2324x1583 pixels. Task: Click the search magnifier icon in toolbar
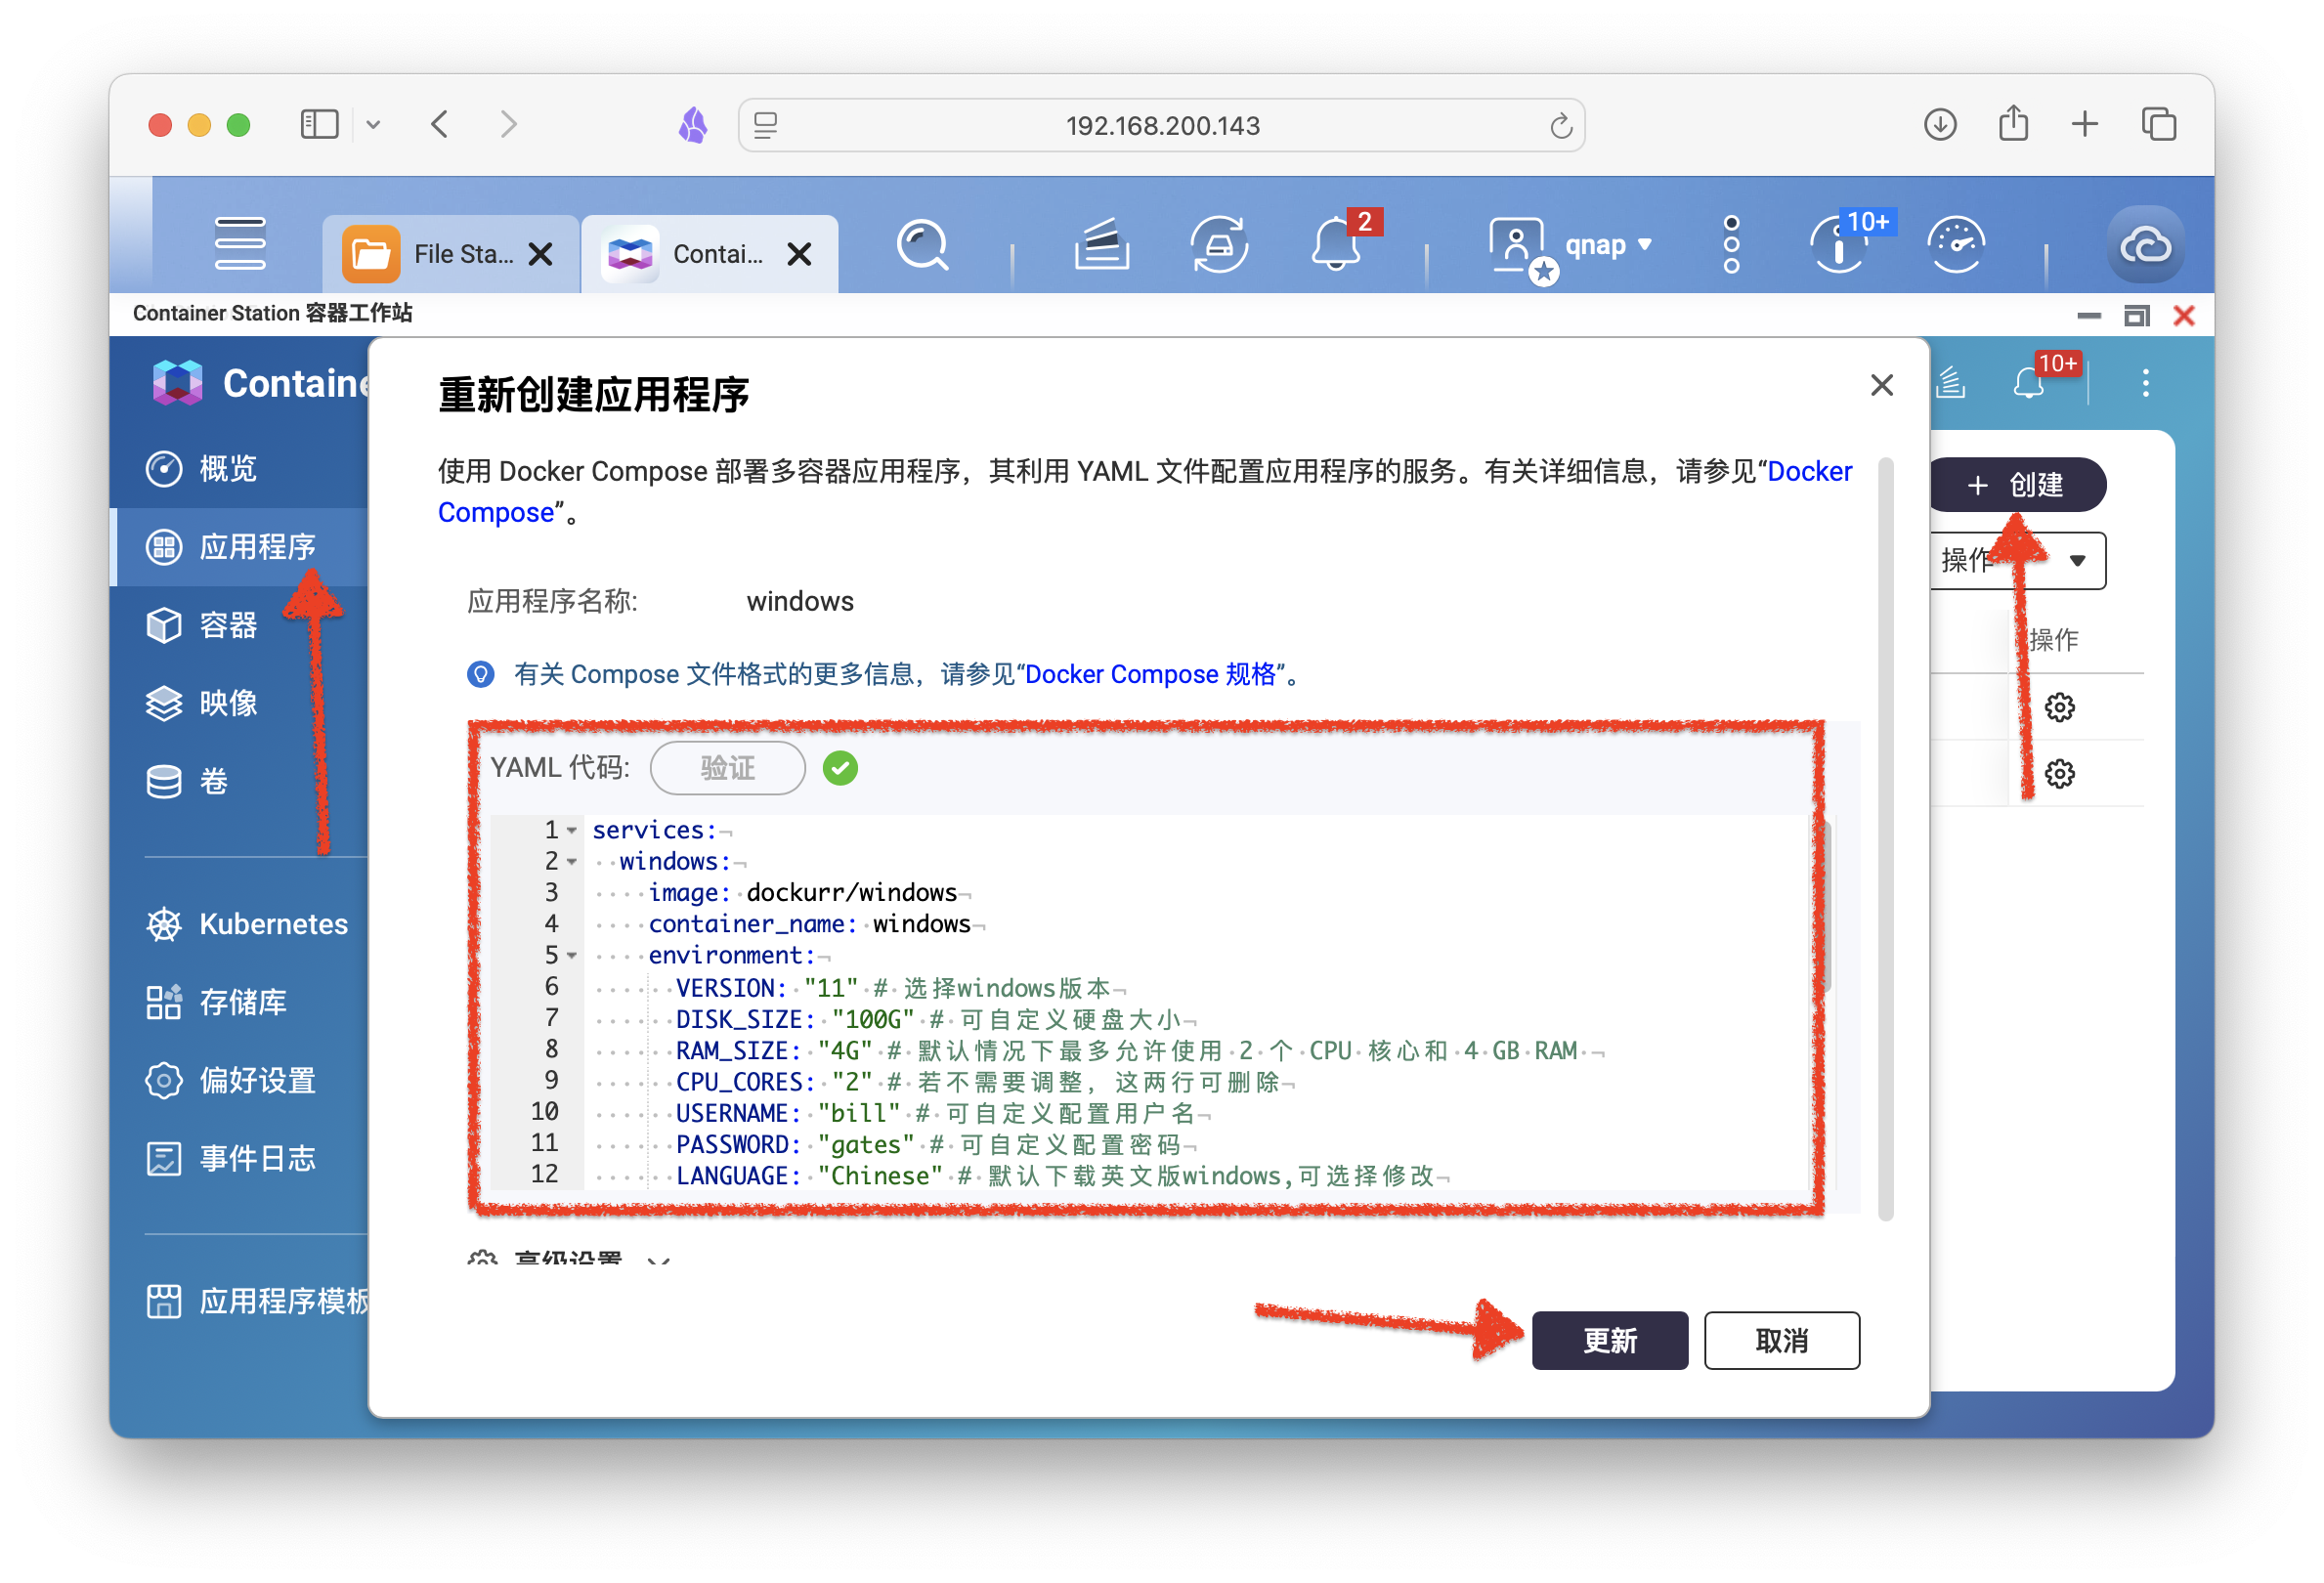pyautogui.click(x=922, y=245)
